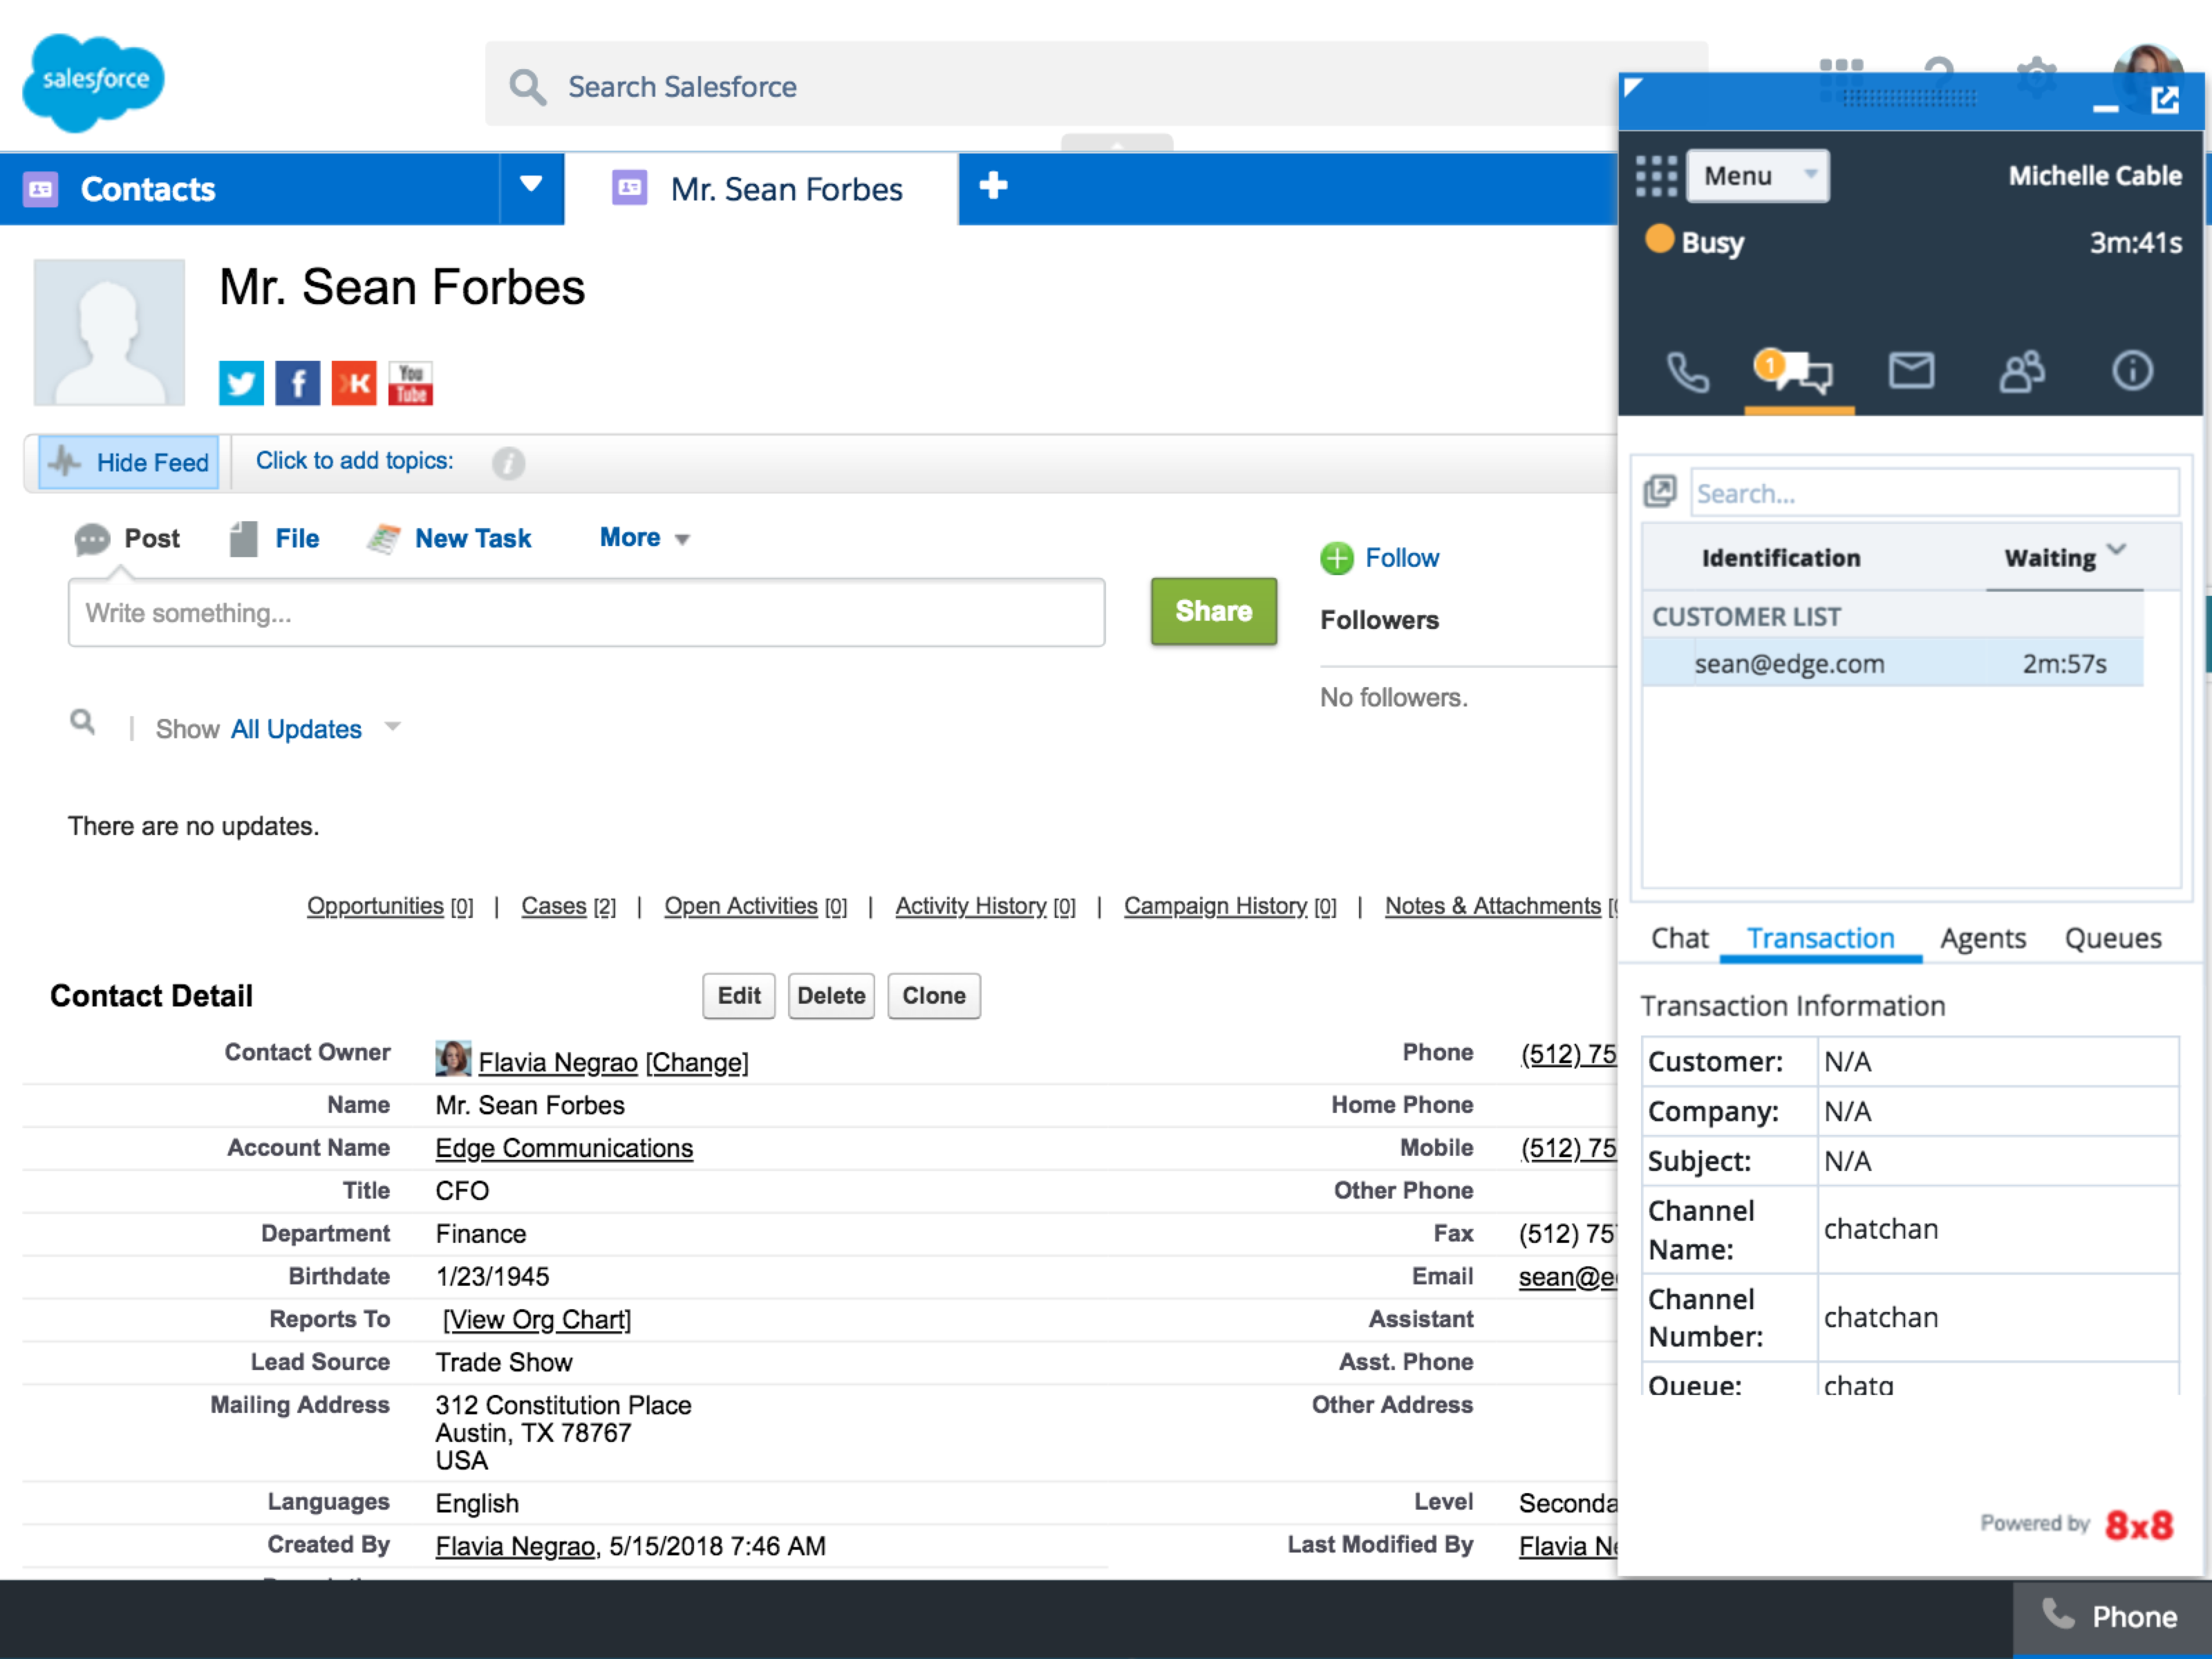The height and width of the screenshot is (1659, 2212).
Task: Expand the More feed actions dropdown
Action: (645, 538)
